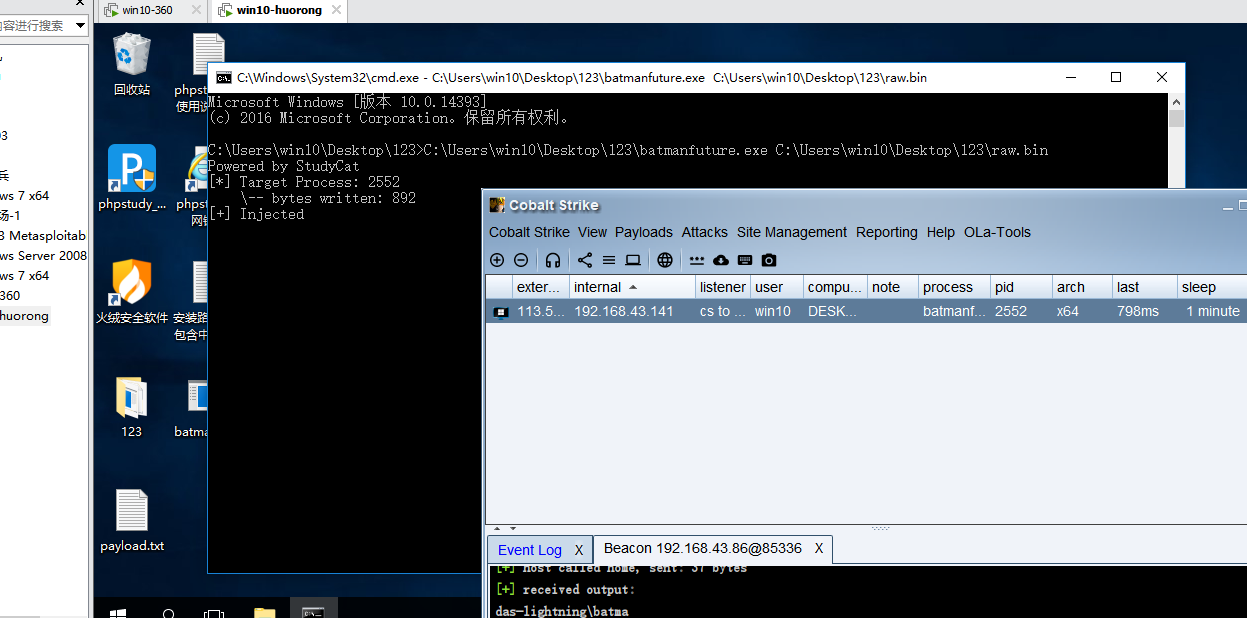Image resolution: width=1247 pixels, height=618 pixels.
Task: Open Credentials via the password-dots icon
Action: click(697, 260)
